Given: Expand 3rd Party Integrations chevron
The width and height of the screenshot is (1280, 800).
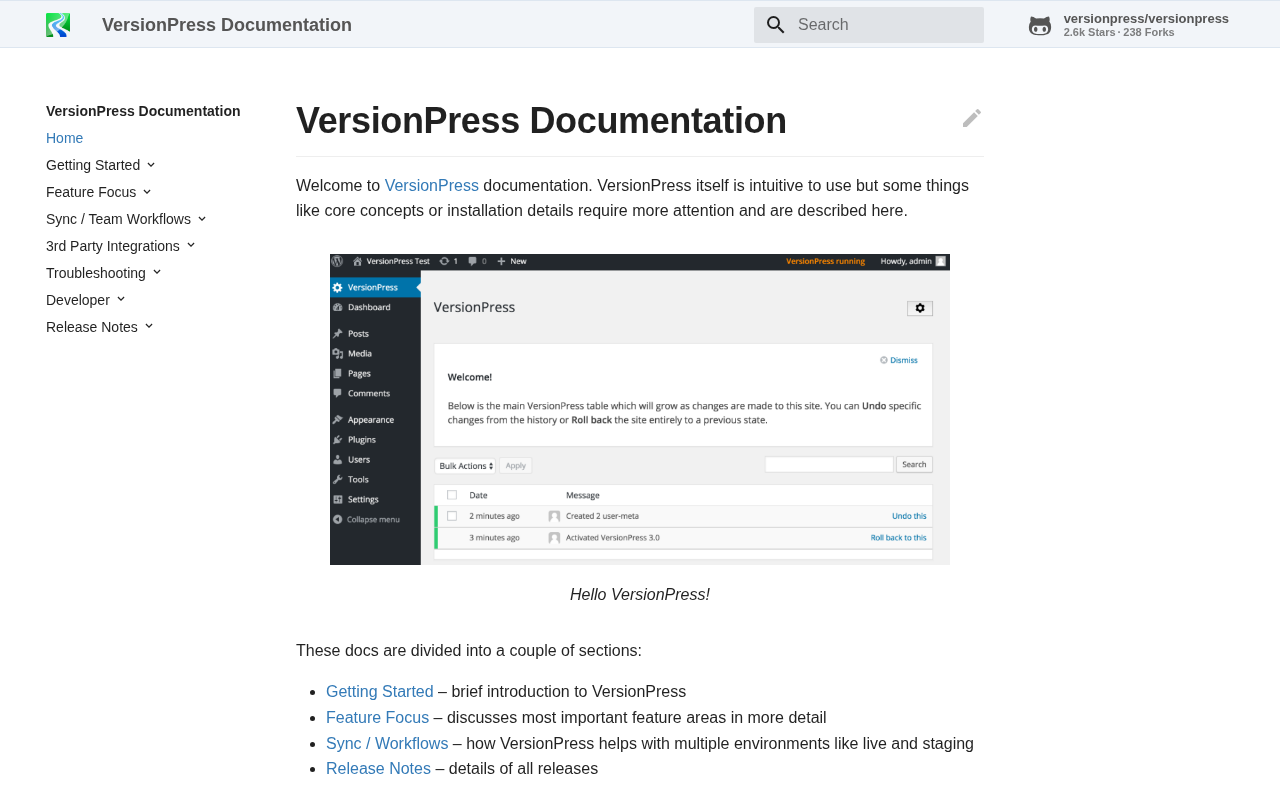Looking at the screenshot, I should pyautogui.click(x=191, y=246).
